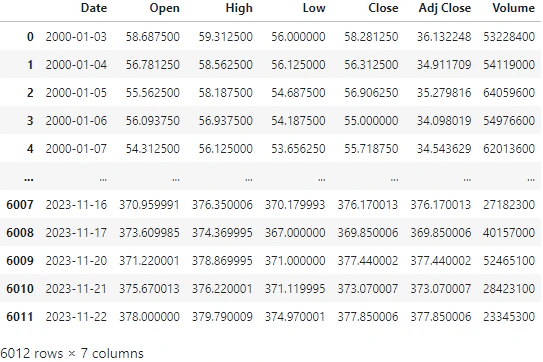
Task: Click the Low column header
Action: tap(314, 8)
